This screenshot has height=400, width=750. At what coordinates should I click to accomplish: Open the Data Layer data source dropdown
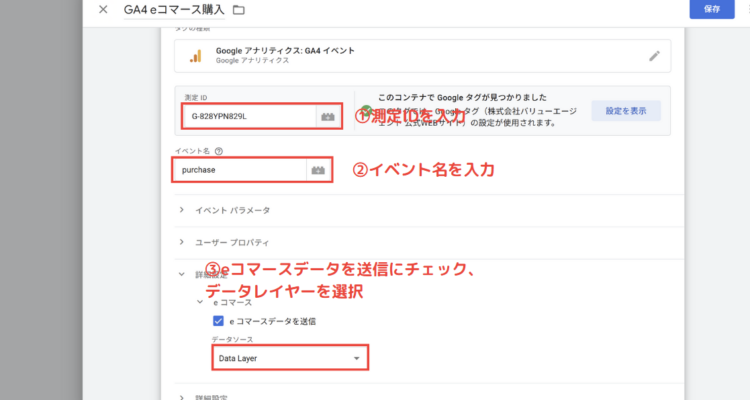click(290, 358)
